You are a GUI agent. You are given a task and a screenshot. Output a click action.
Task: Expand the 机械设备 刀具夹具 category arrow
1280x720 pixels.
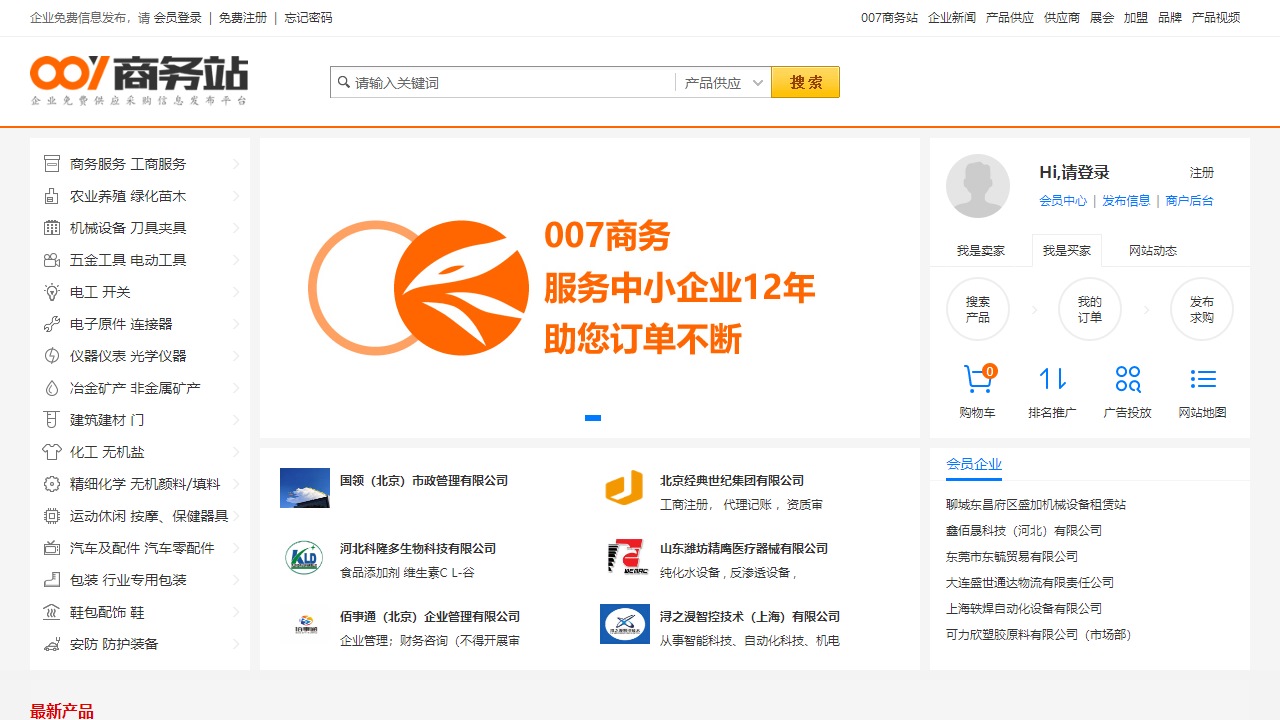pyautogui.click(x=236, y=228)
